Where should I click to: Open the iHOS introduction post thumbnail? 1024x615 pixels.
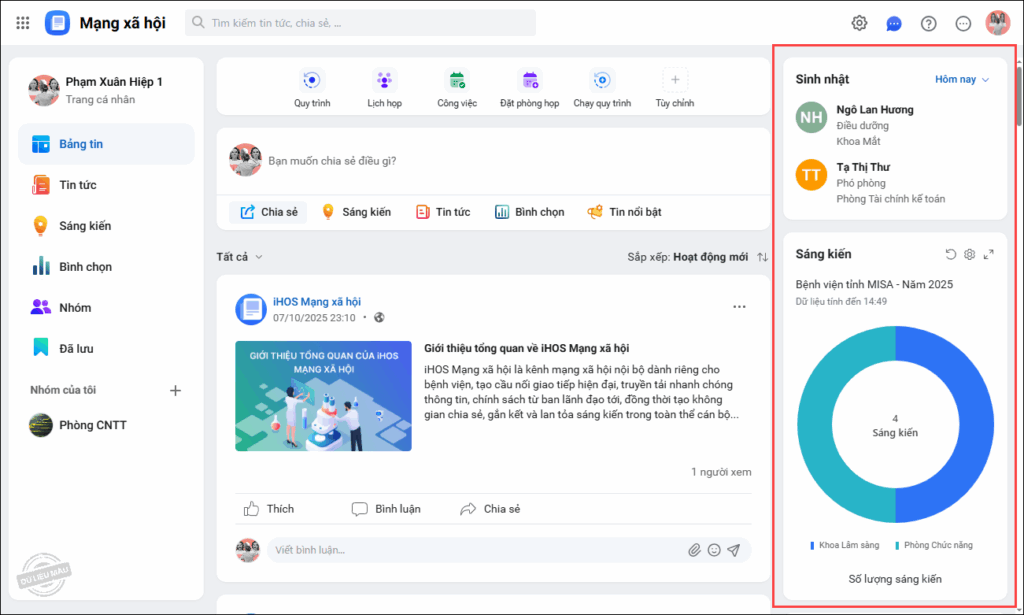(x=323, y=396)
